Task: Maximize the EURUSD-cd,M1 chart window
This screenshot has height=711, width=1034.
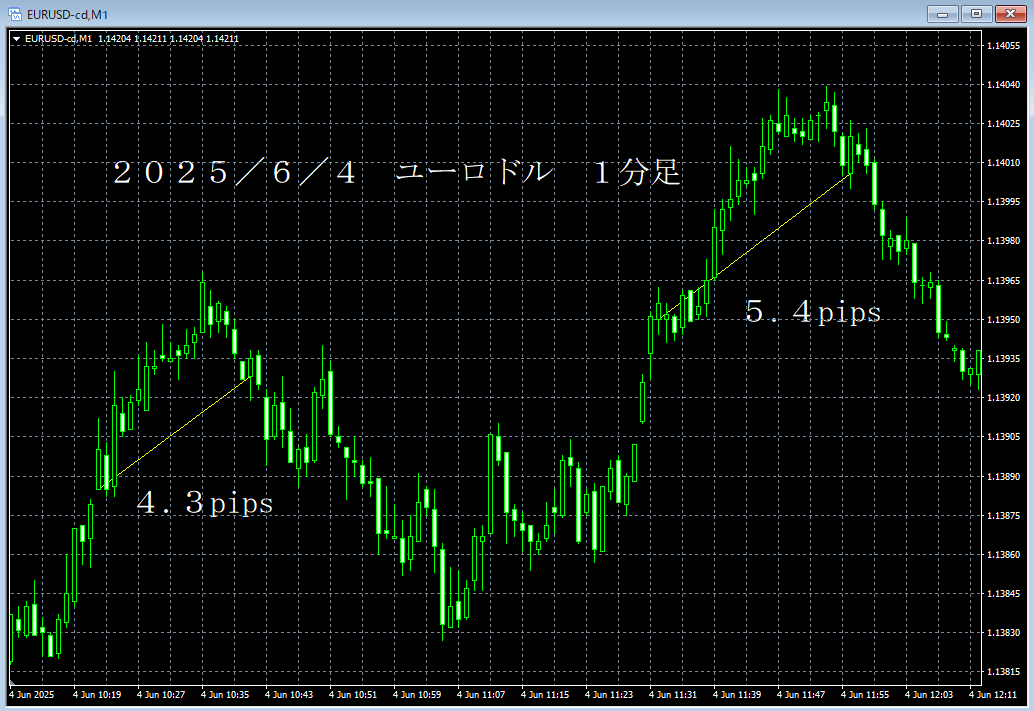Action: click(x=977, y=14)
